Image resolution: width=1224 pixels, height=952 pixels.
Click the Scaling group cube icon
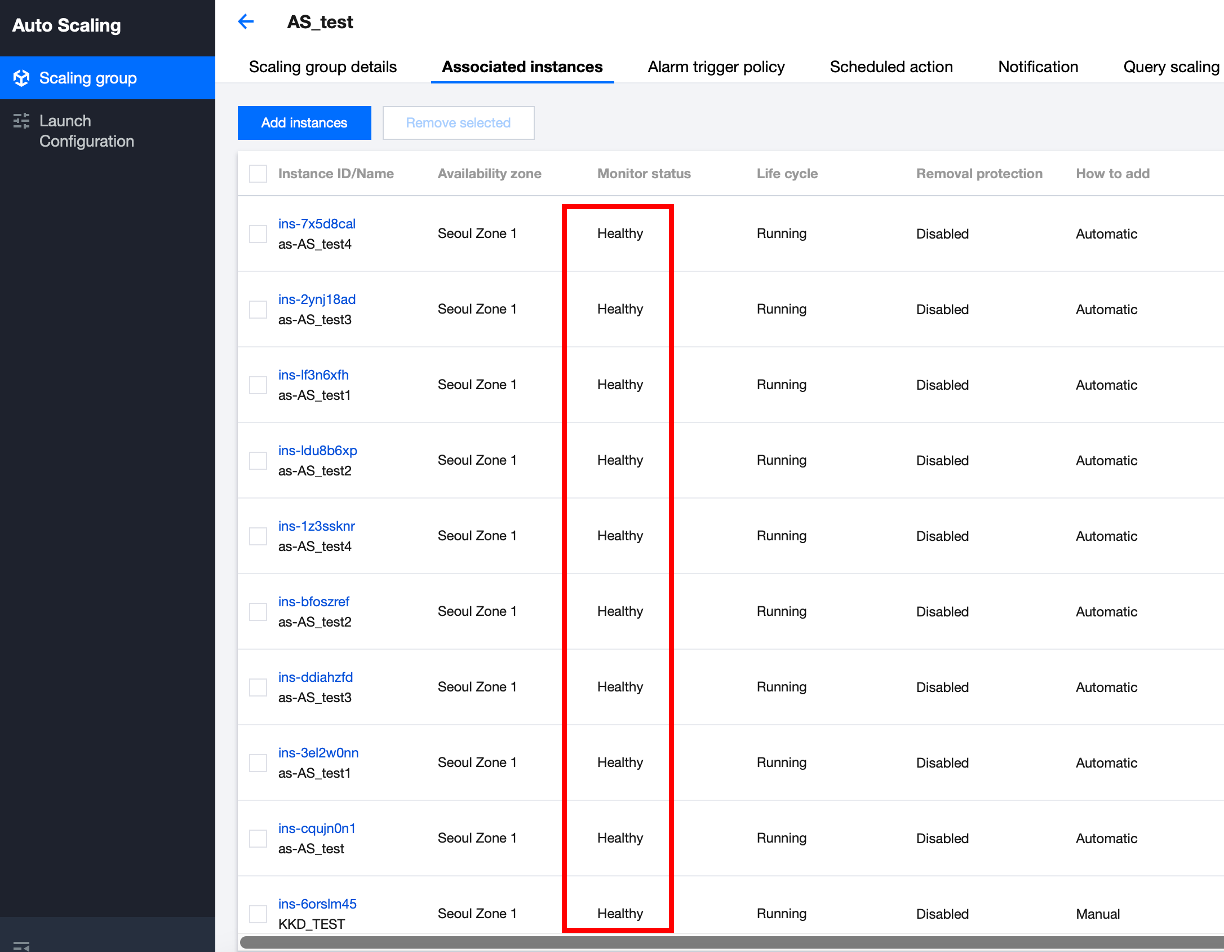[21, 78]
